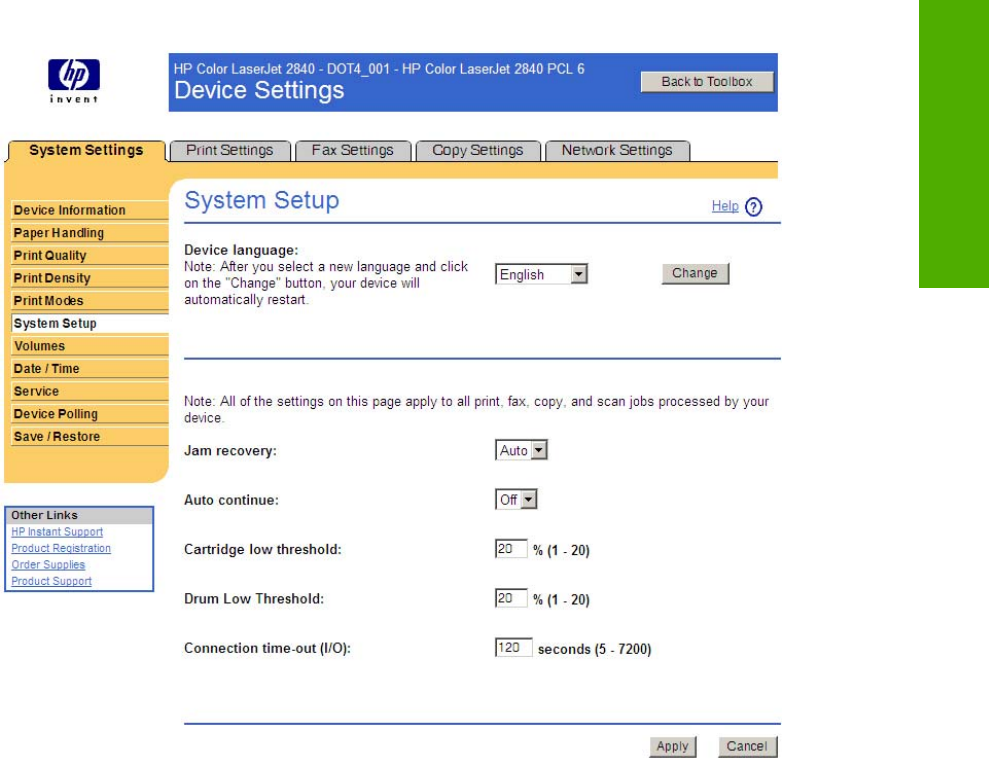The height and width of the screenshot is (765, 989).
Task: Click the 'Jam recovery:' label
Action: point(230,451)
